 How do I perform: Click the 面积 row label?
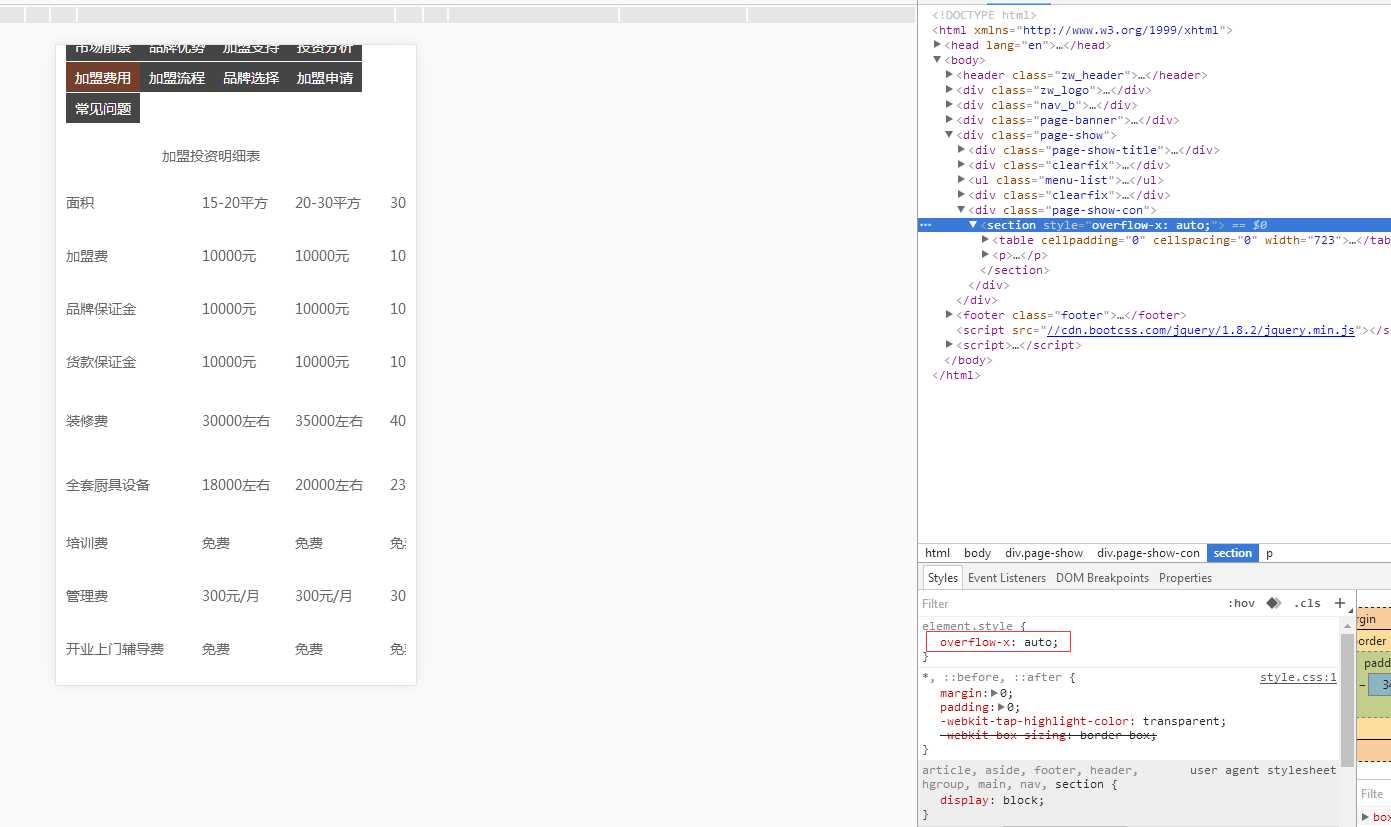coord(80,203)
